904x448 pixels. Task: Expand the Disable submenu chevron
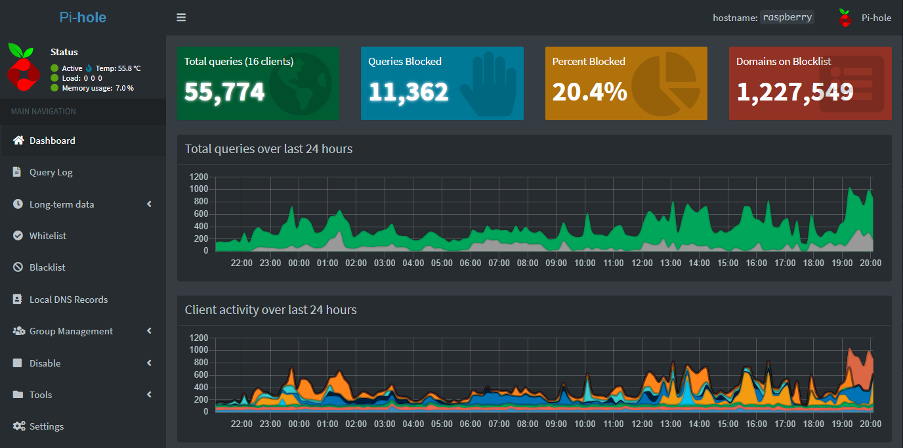[149, 363]
